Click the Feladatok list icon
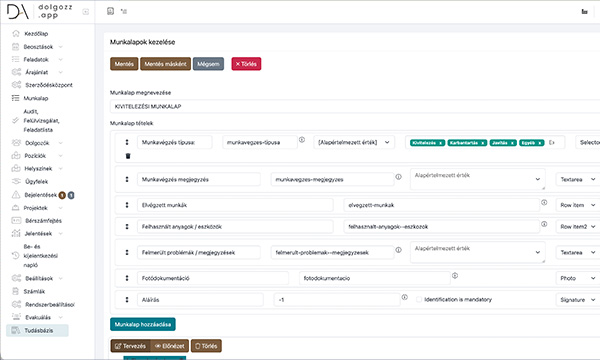This screenshot has height=360, width=600. 15,59
